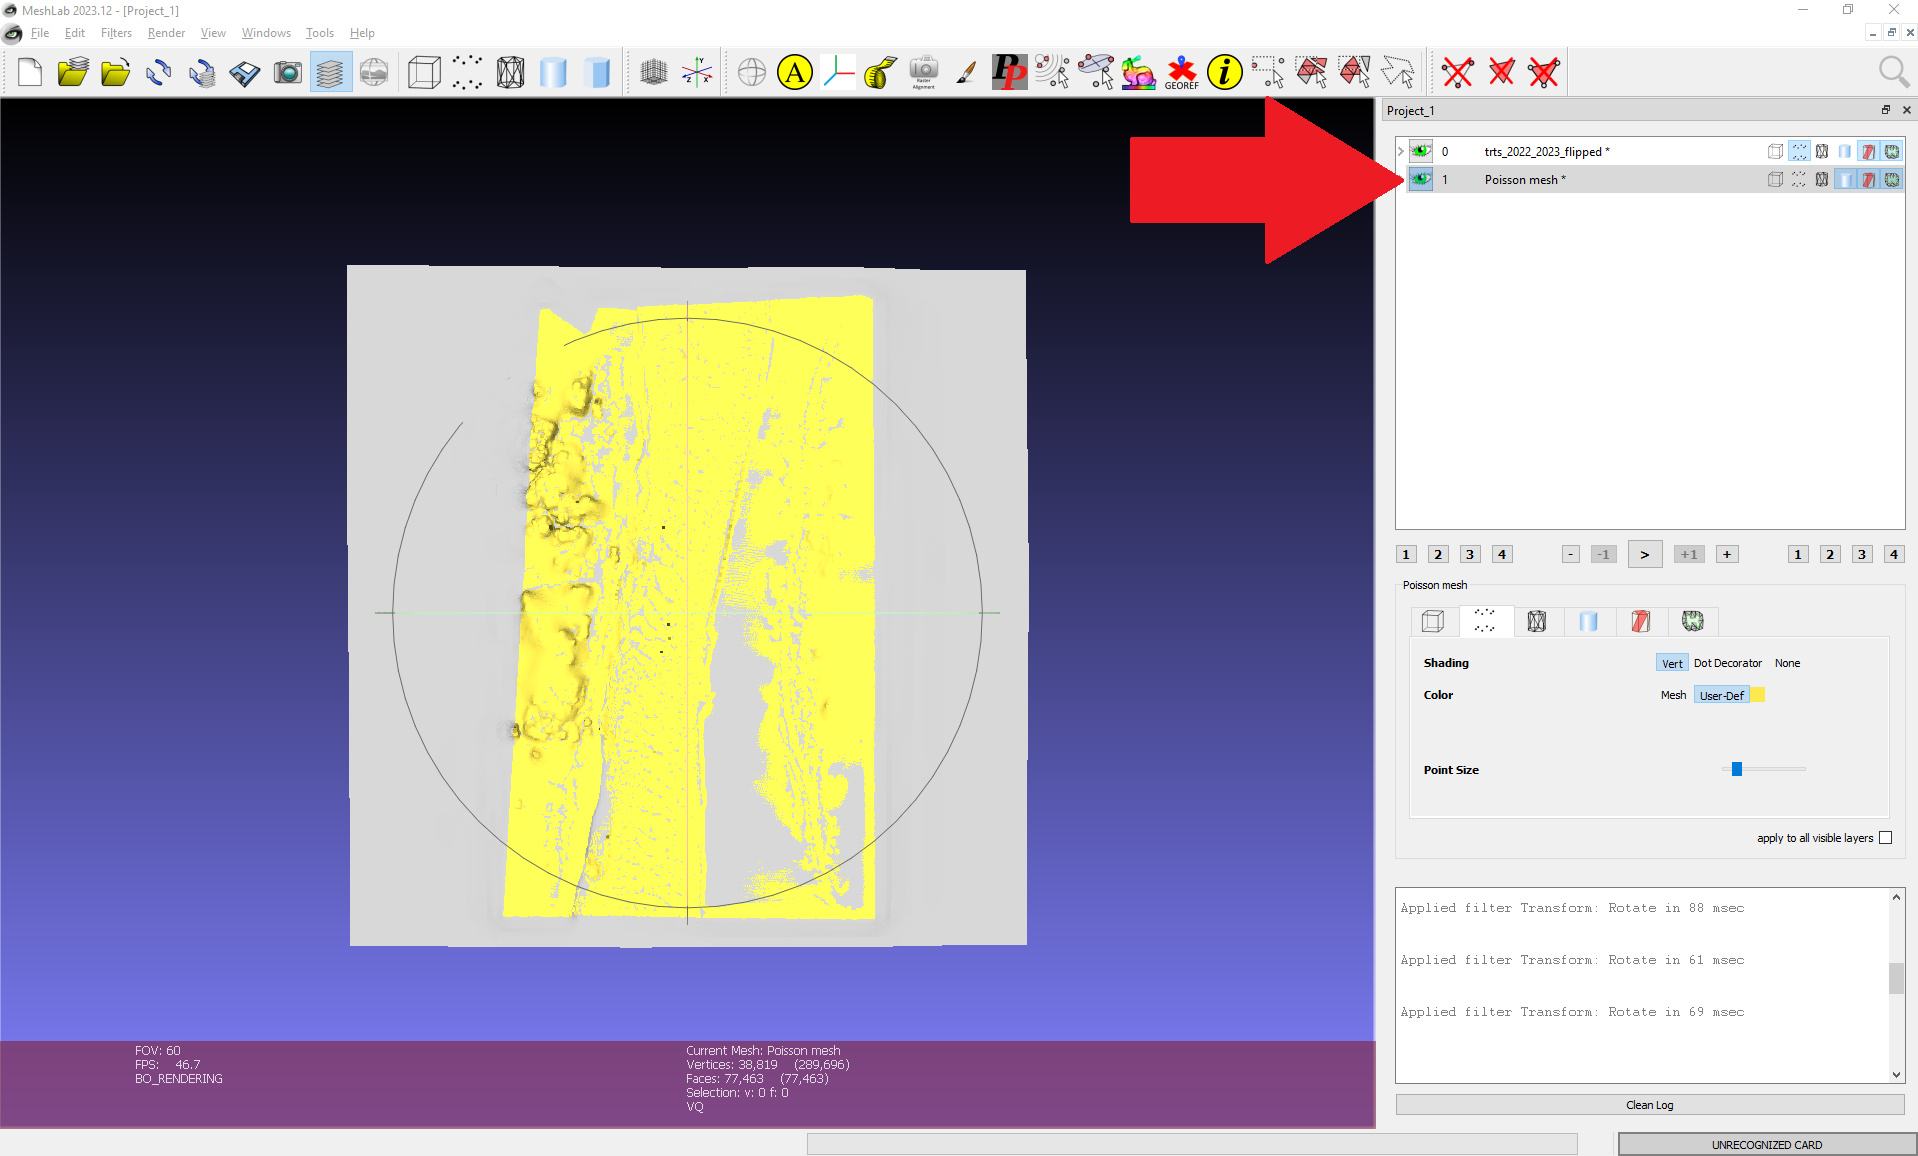Image resolution: width=1918 pixels, height=1156 pixels.
Task: Switch to points render mode in toolbar
Action: tap(467, 72)
